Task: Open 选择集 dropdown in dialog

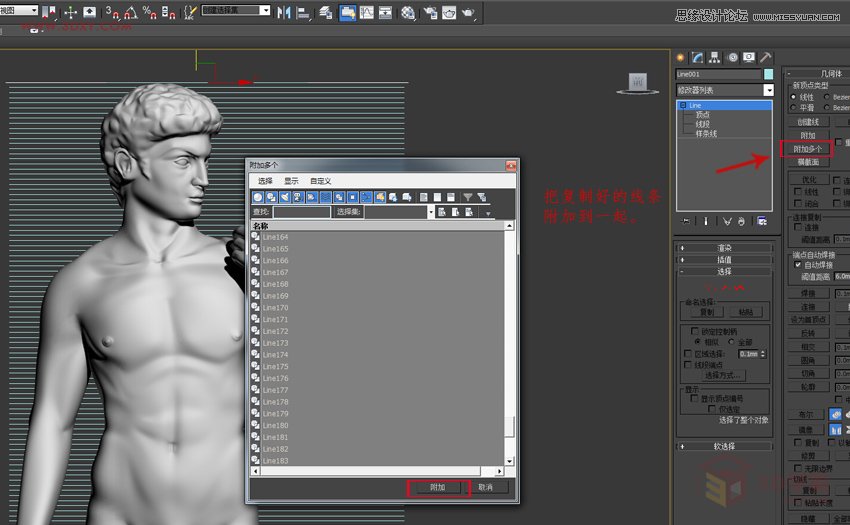Action: pyautogui.click(x=431, y=212)
